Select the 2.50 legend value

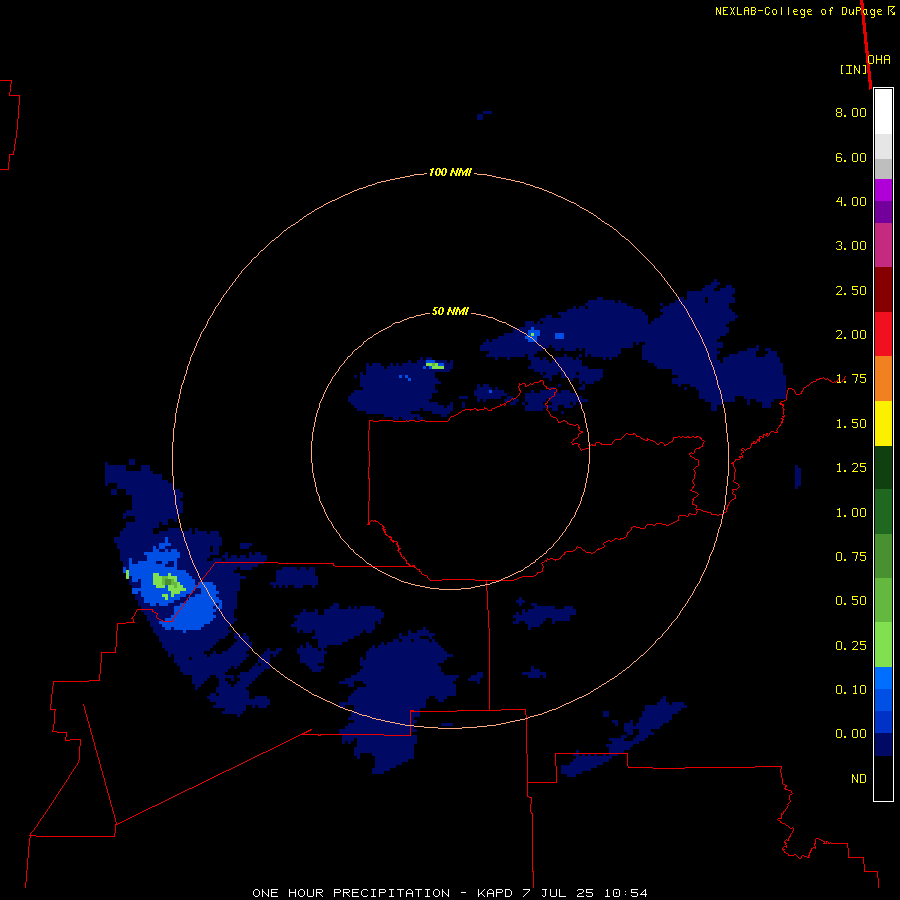[x=851, y=290]
